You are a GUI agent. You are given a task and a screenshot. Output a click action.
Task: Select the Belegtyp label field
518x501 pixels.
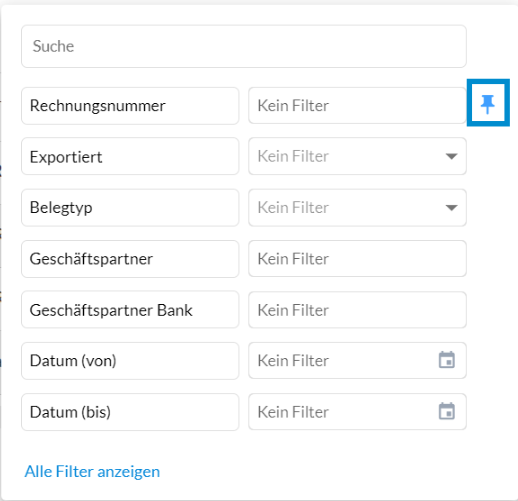click(130, 208)
